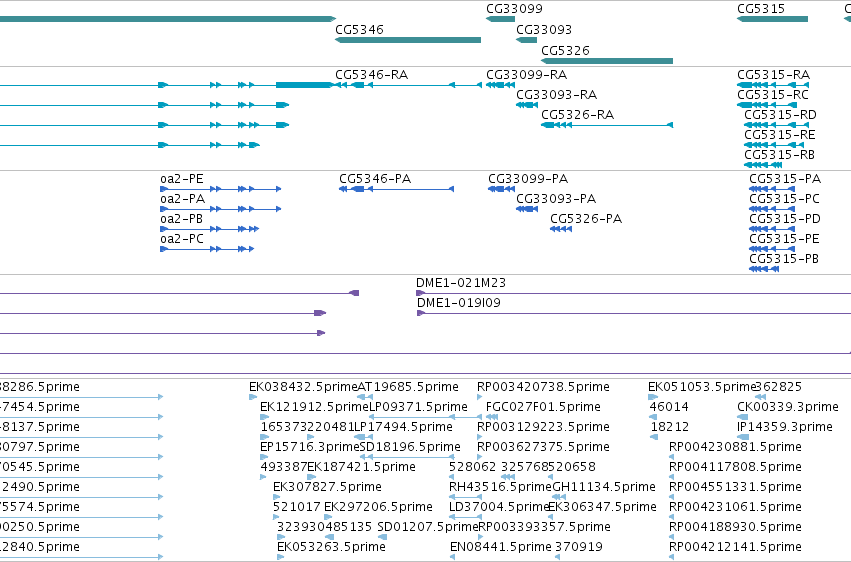Click EST label FGC027F01.5prime

[x=543, y=407]
